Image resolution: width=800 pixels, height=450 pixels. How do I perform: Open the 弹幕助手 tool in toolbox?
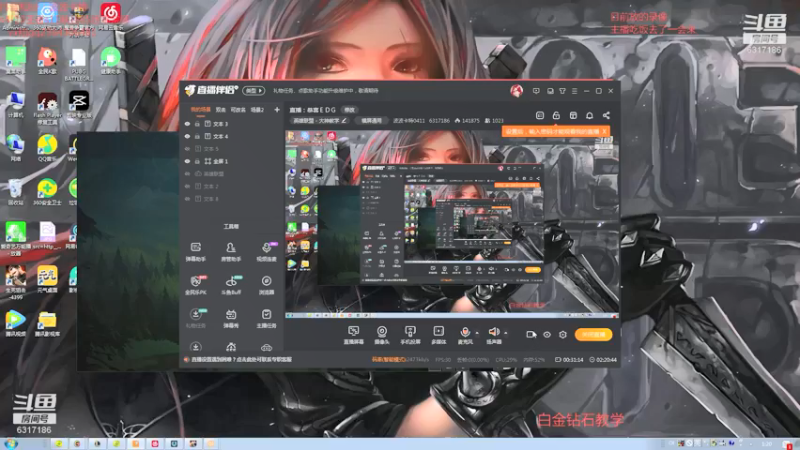point(195,252)
